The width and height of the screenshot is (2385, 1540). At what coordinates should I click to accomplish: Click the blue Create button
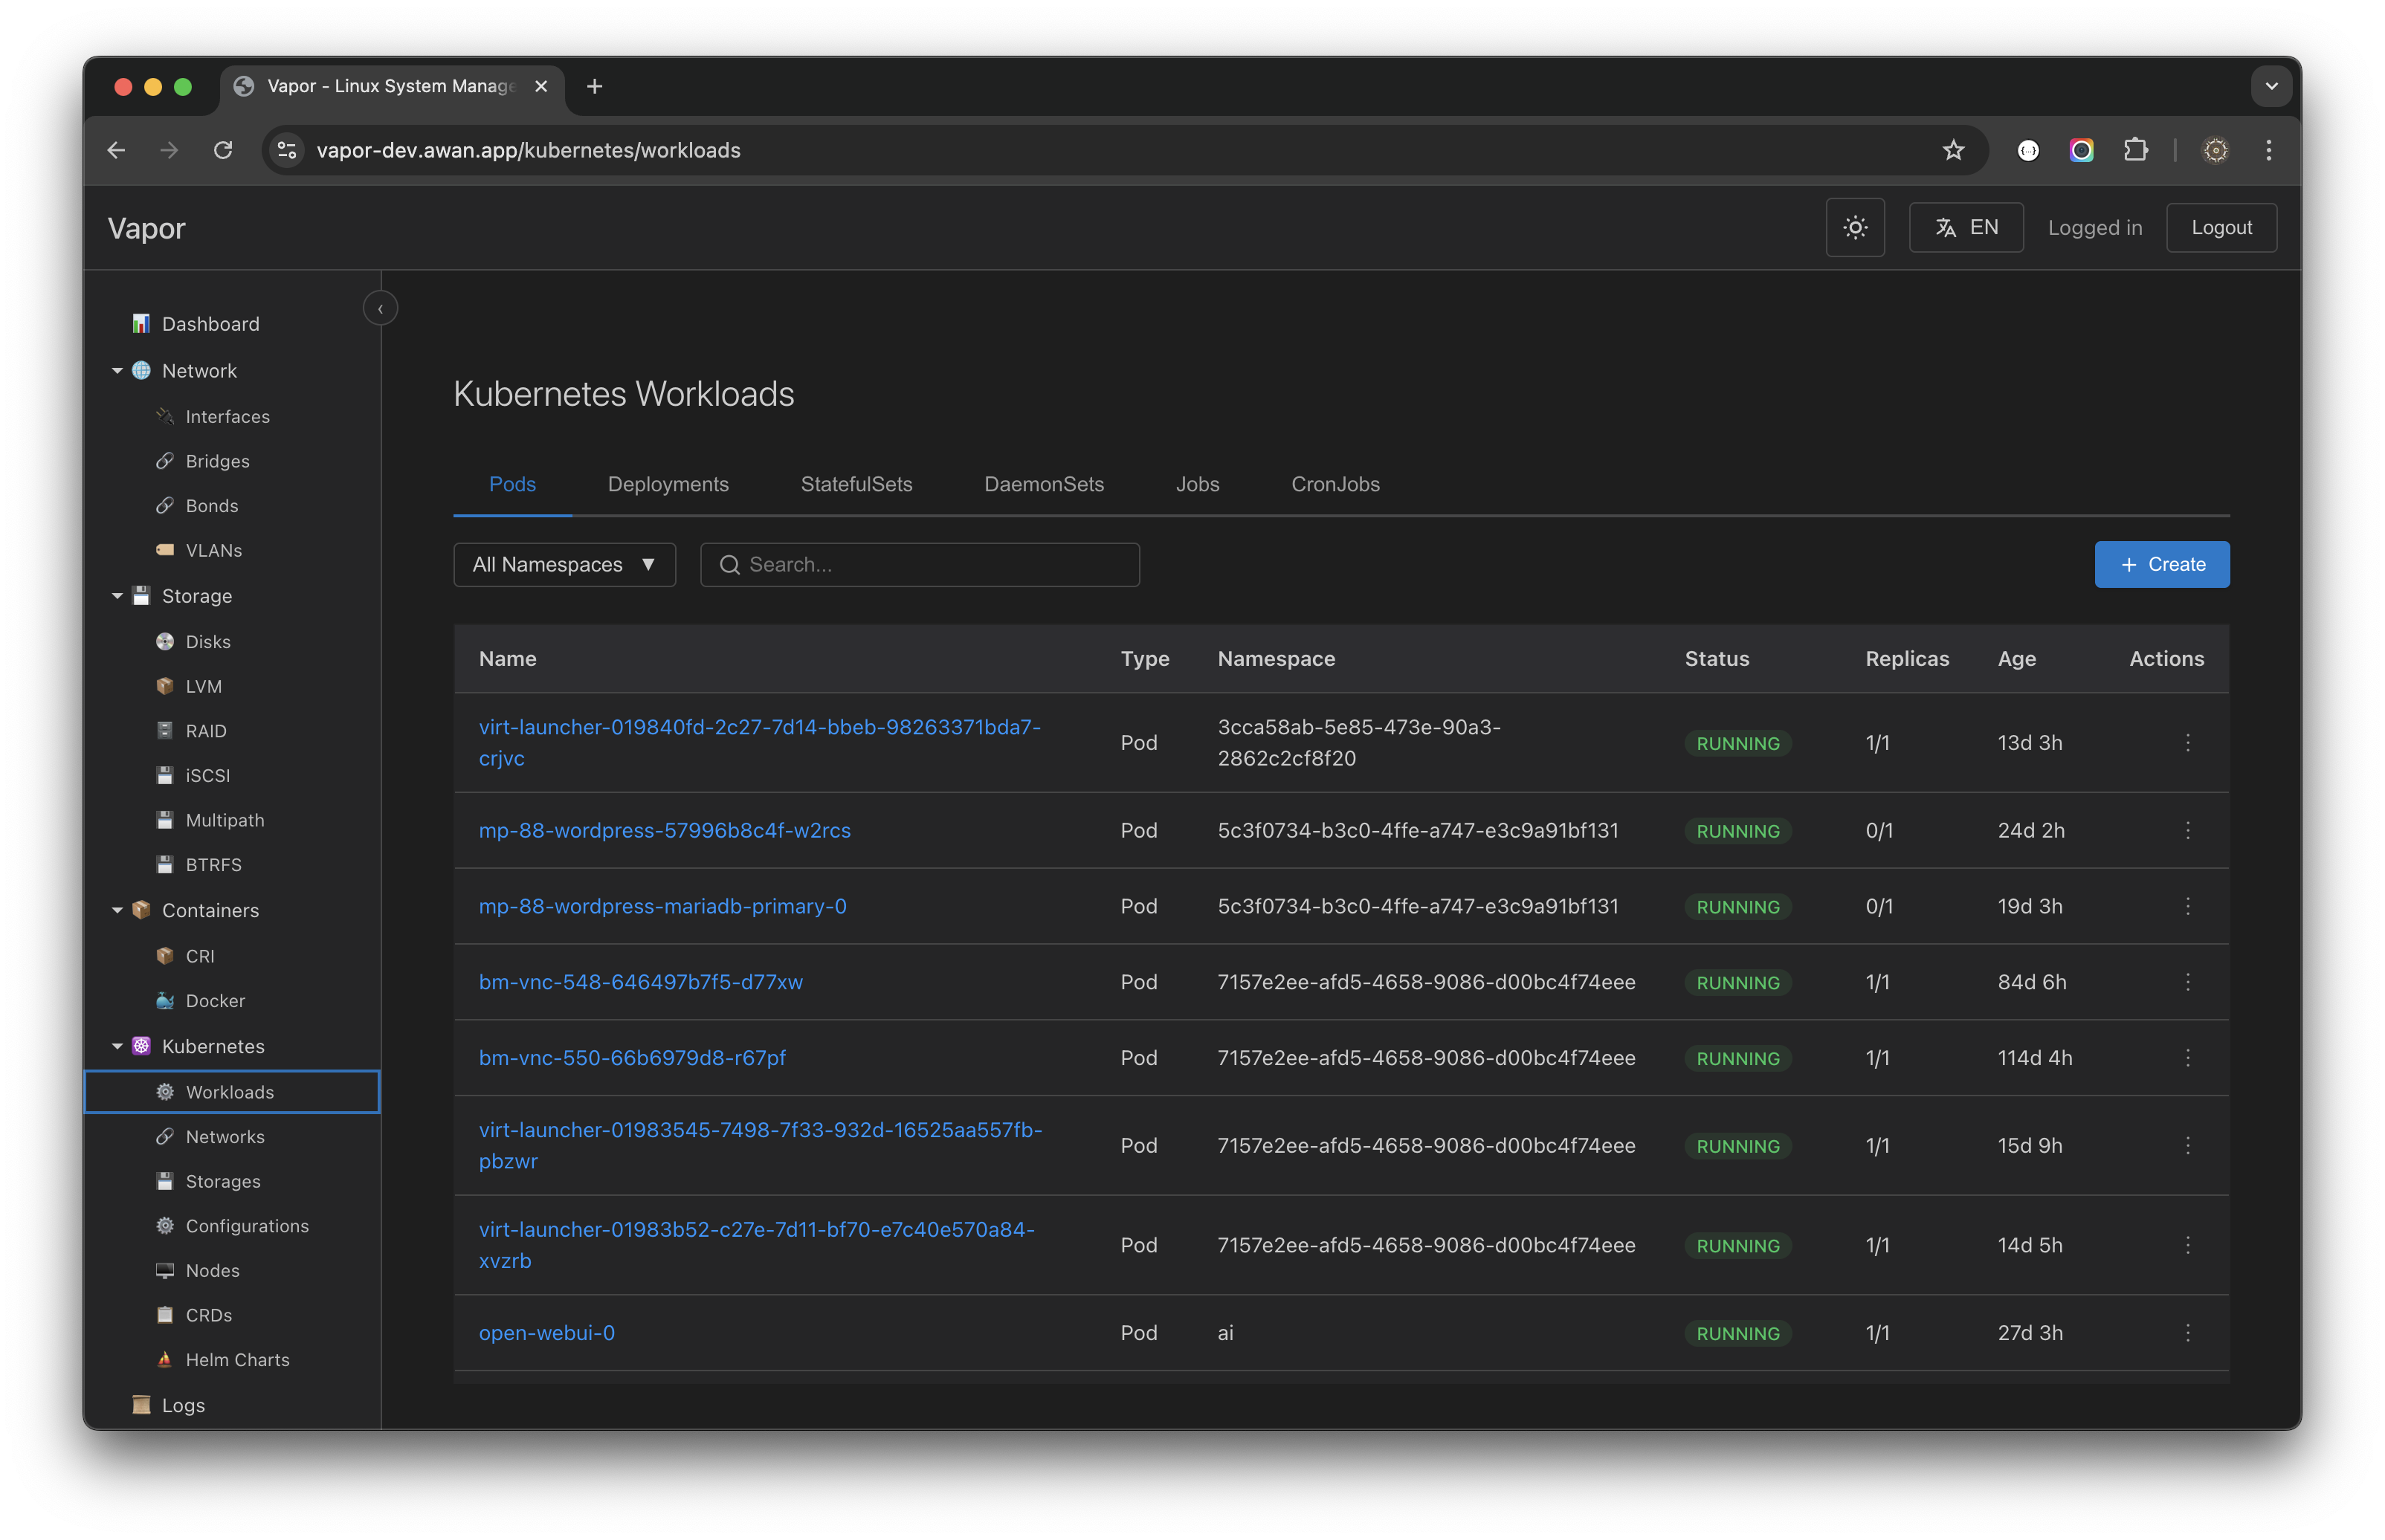(2161, 565)
